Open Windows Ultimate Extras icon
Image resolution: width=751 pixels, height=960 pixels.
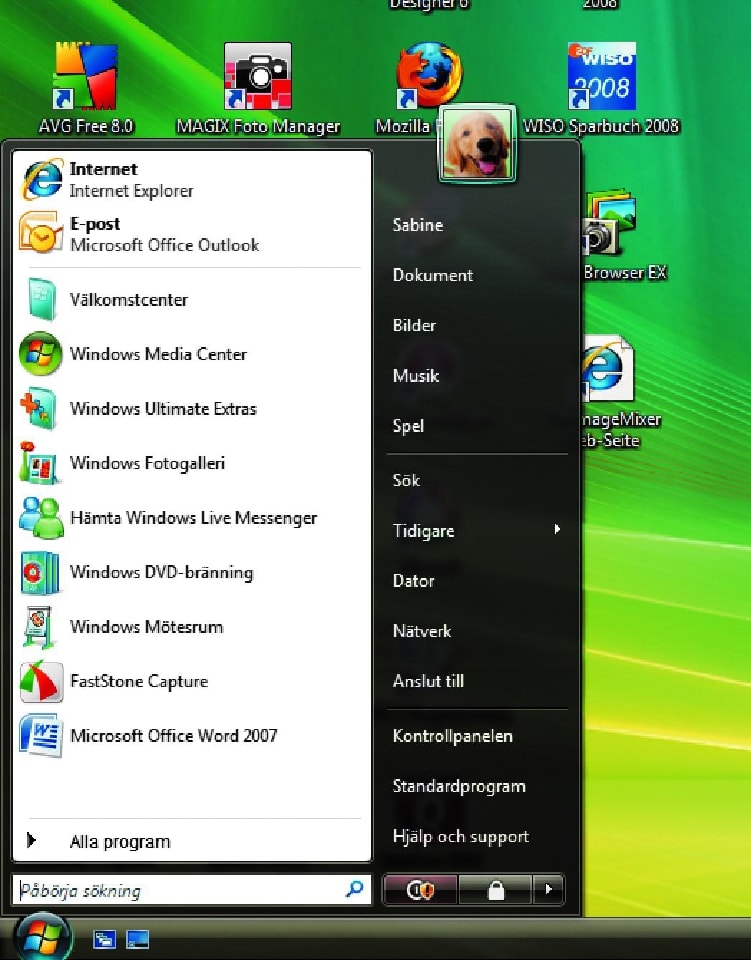pos(39,409)
